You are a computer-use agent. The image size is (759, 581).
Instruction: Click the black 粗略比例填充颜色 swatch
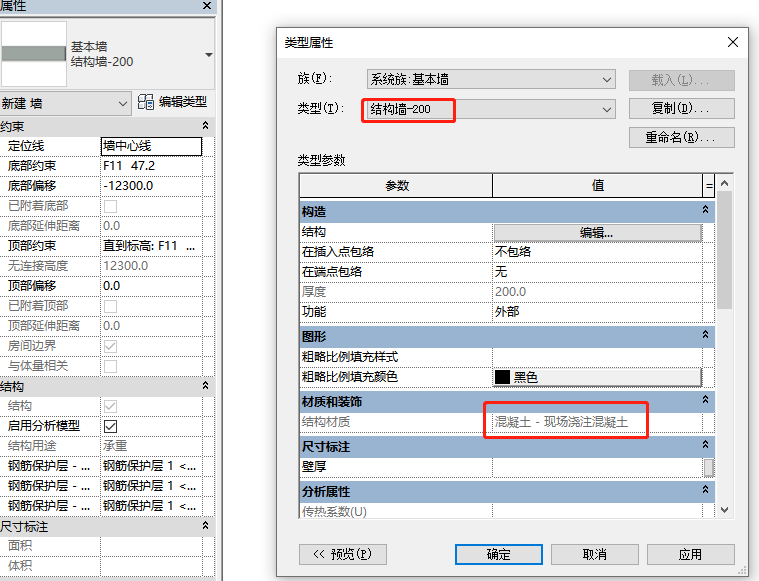(502, 377)
